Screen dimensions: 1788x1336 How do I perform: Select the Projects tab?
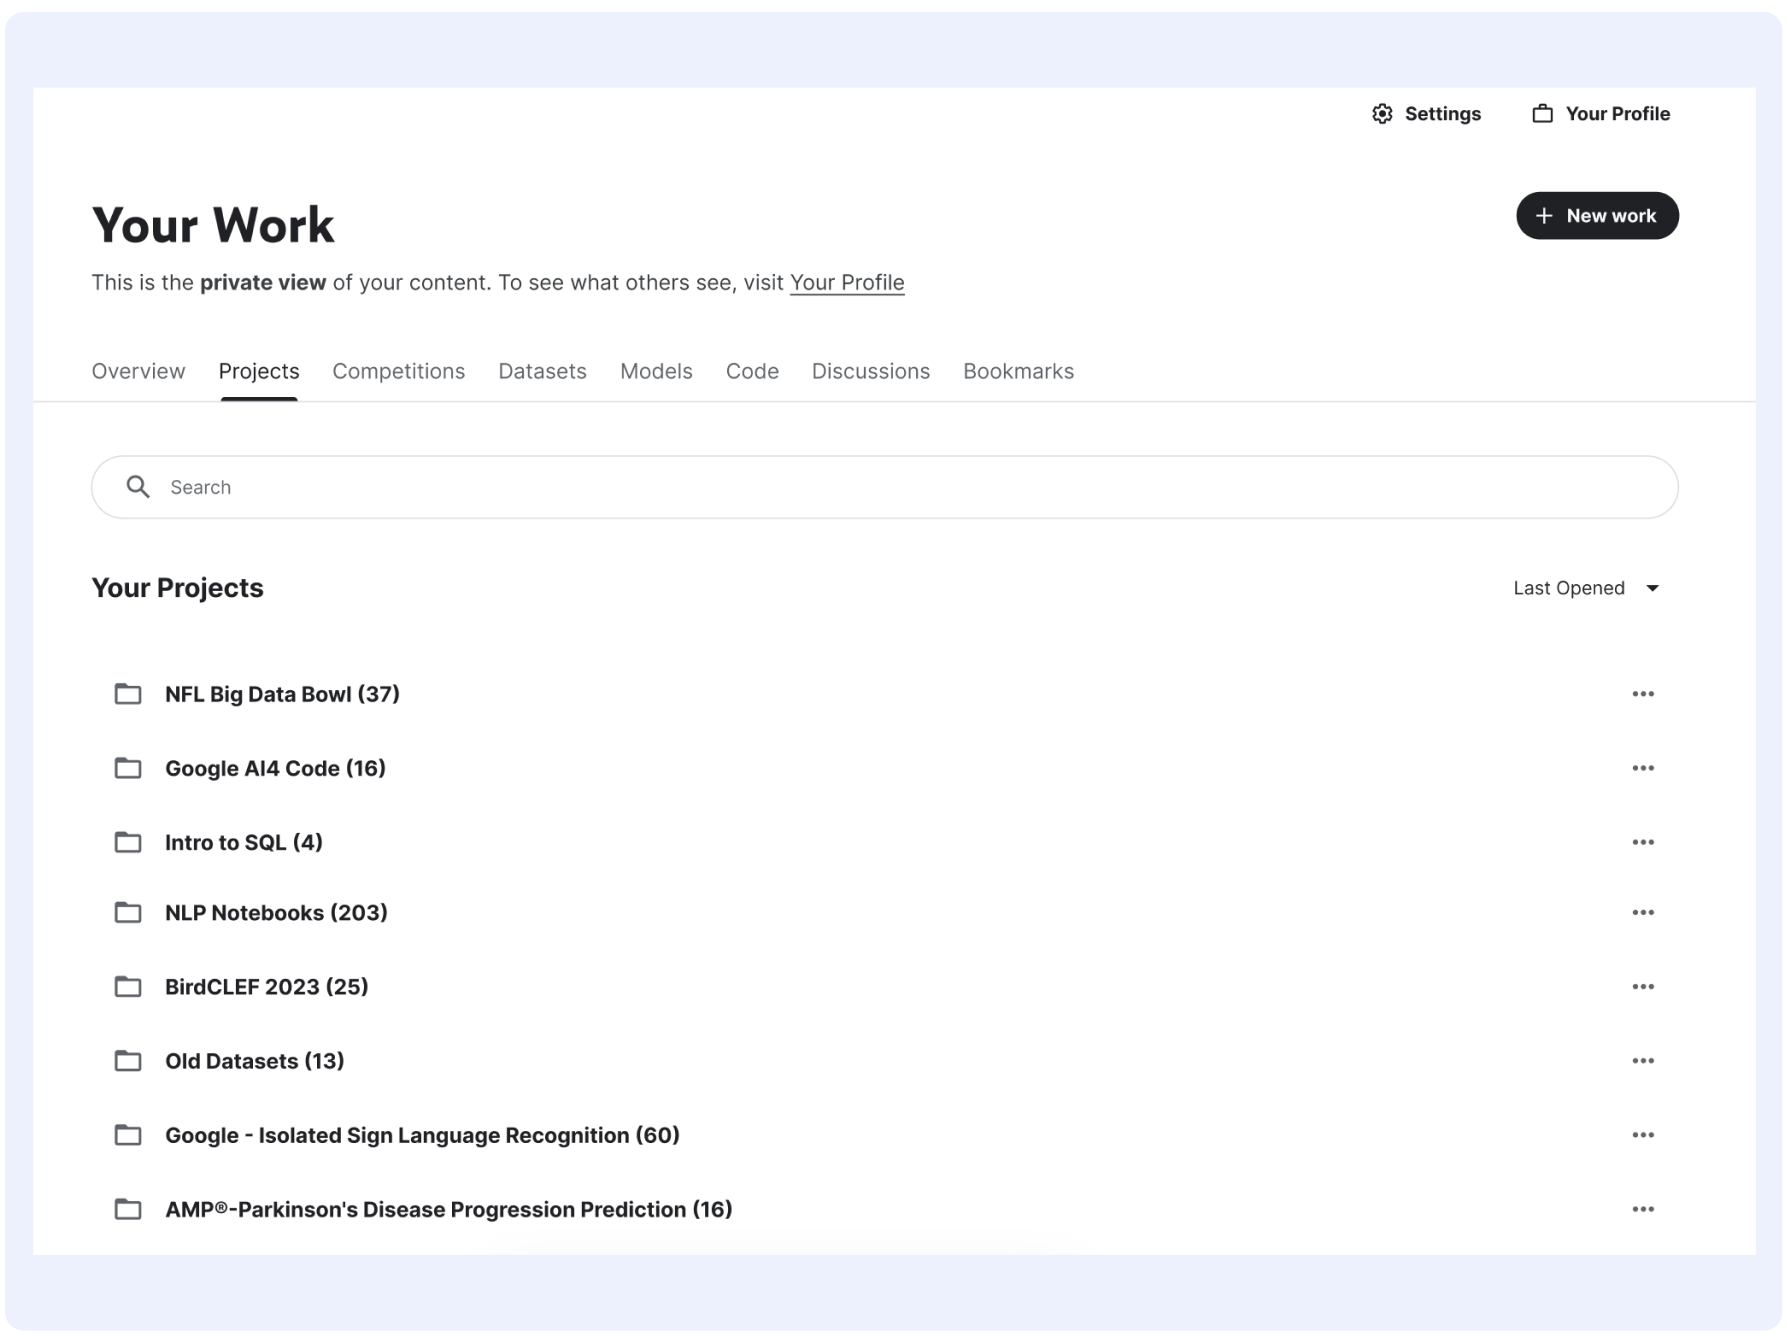259,371
